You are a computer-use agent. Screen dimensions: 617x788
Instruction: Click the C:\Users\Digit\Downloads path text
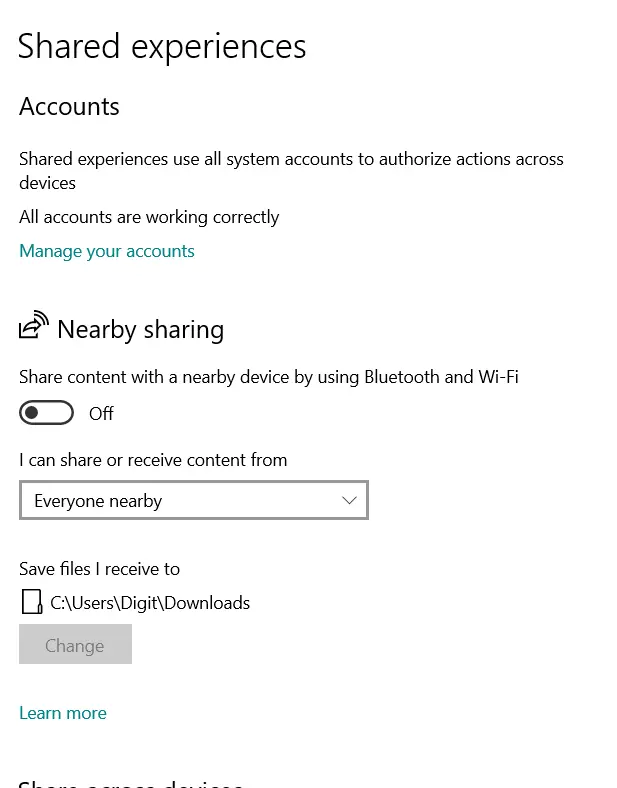pos(150,603)
